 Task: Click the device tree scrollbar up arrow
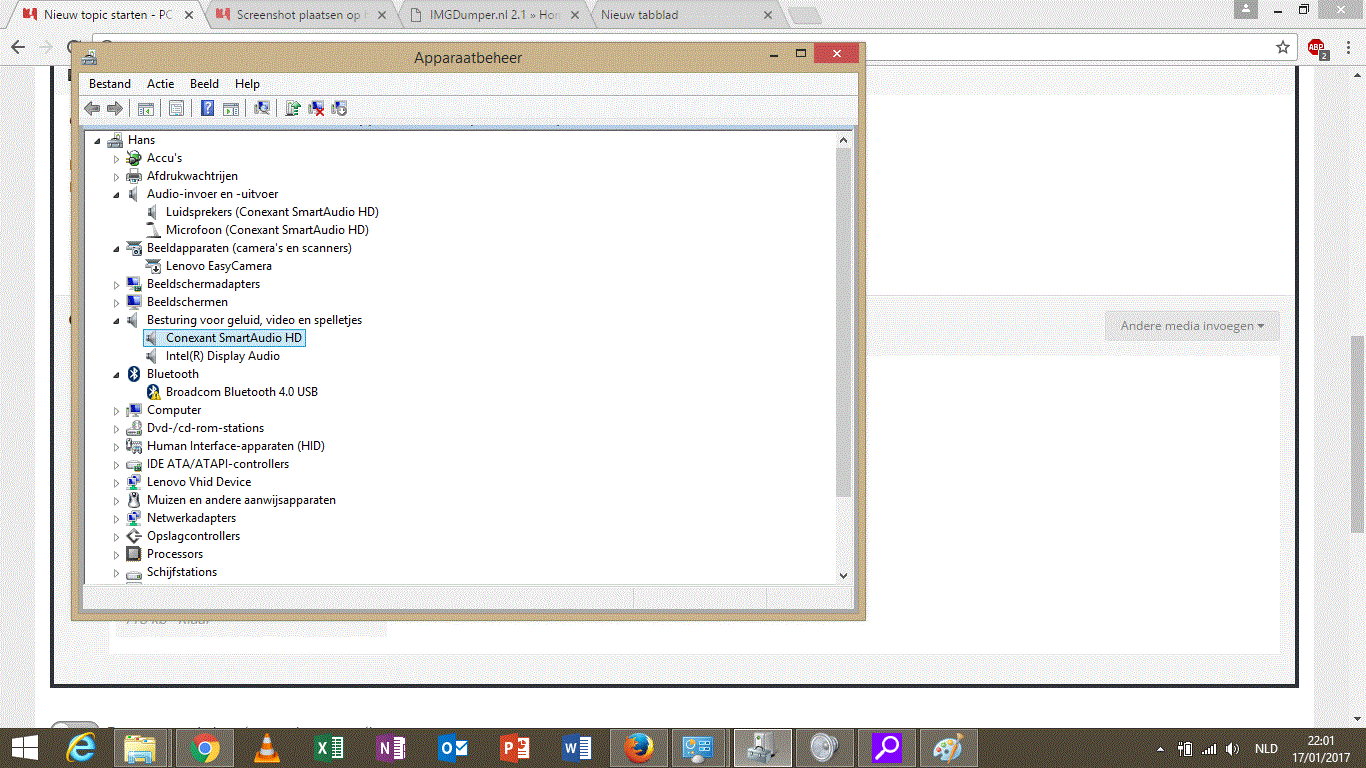[843, 140]
